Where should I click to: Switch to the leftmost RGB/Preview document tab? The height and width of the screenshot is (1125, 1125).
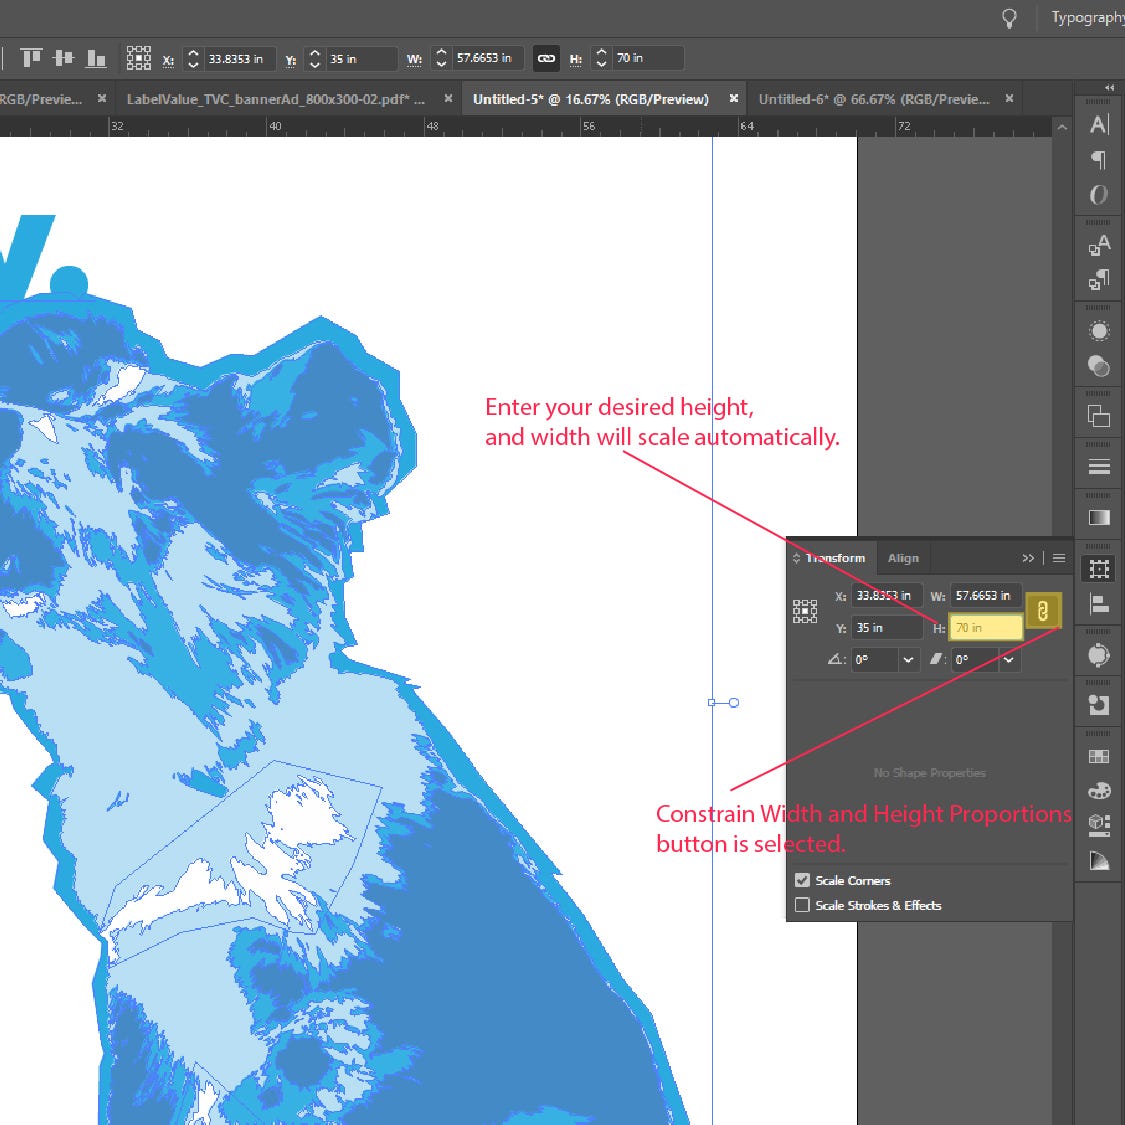coord(41,99)
